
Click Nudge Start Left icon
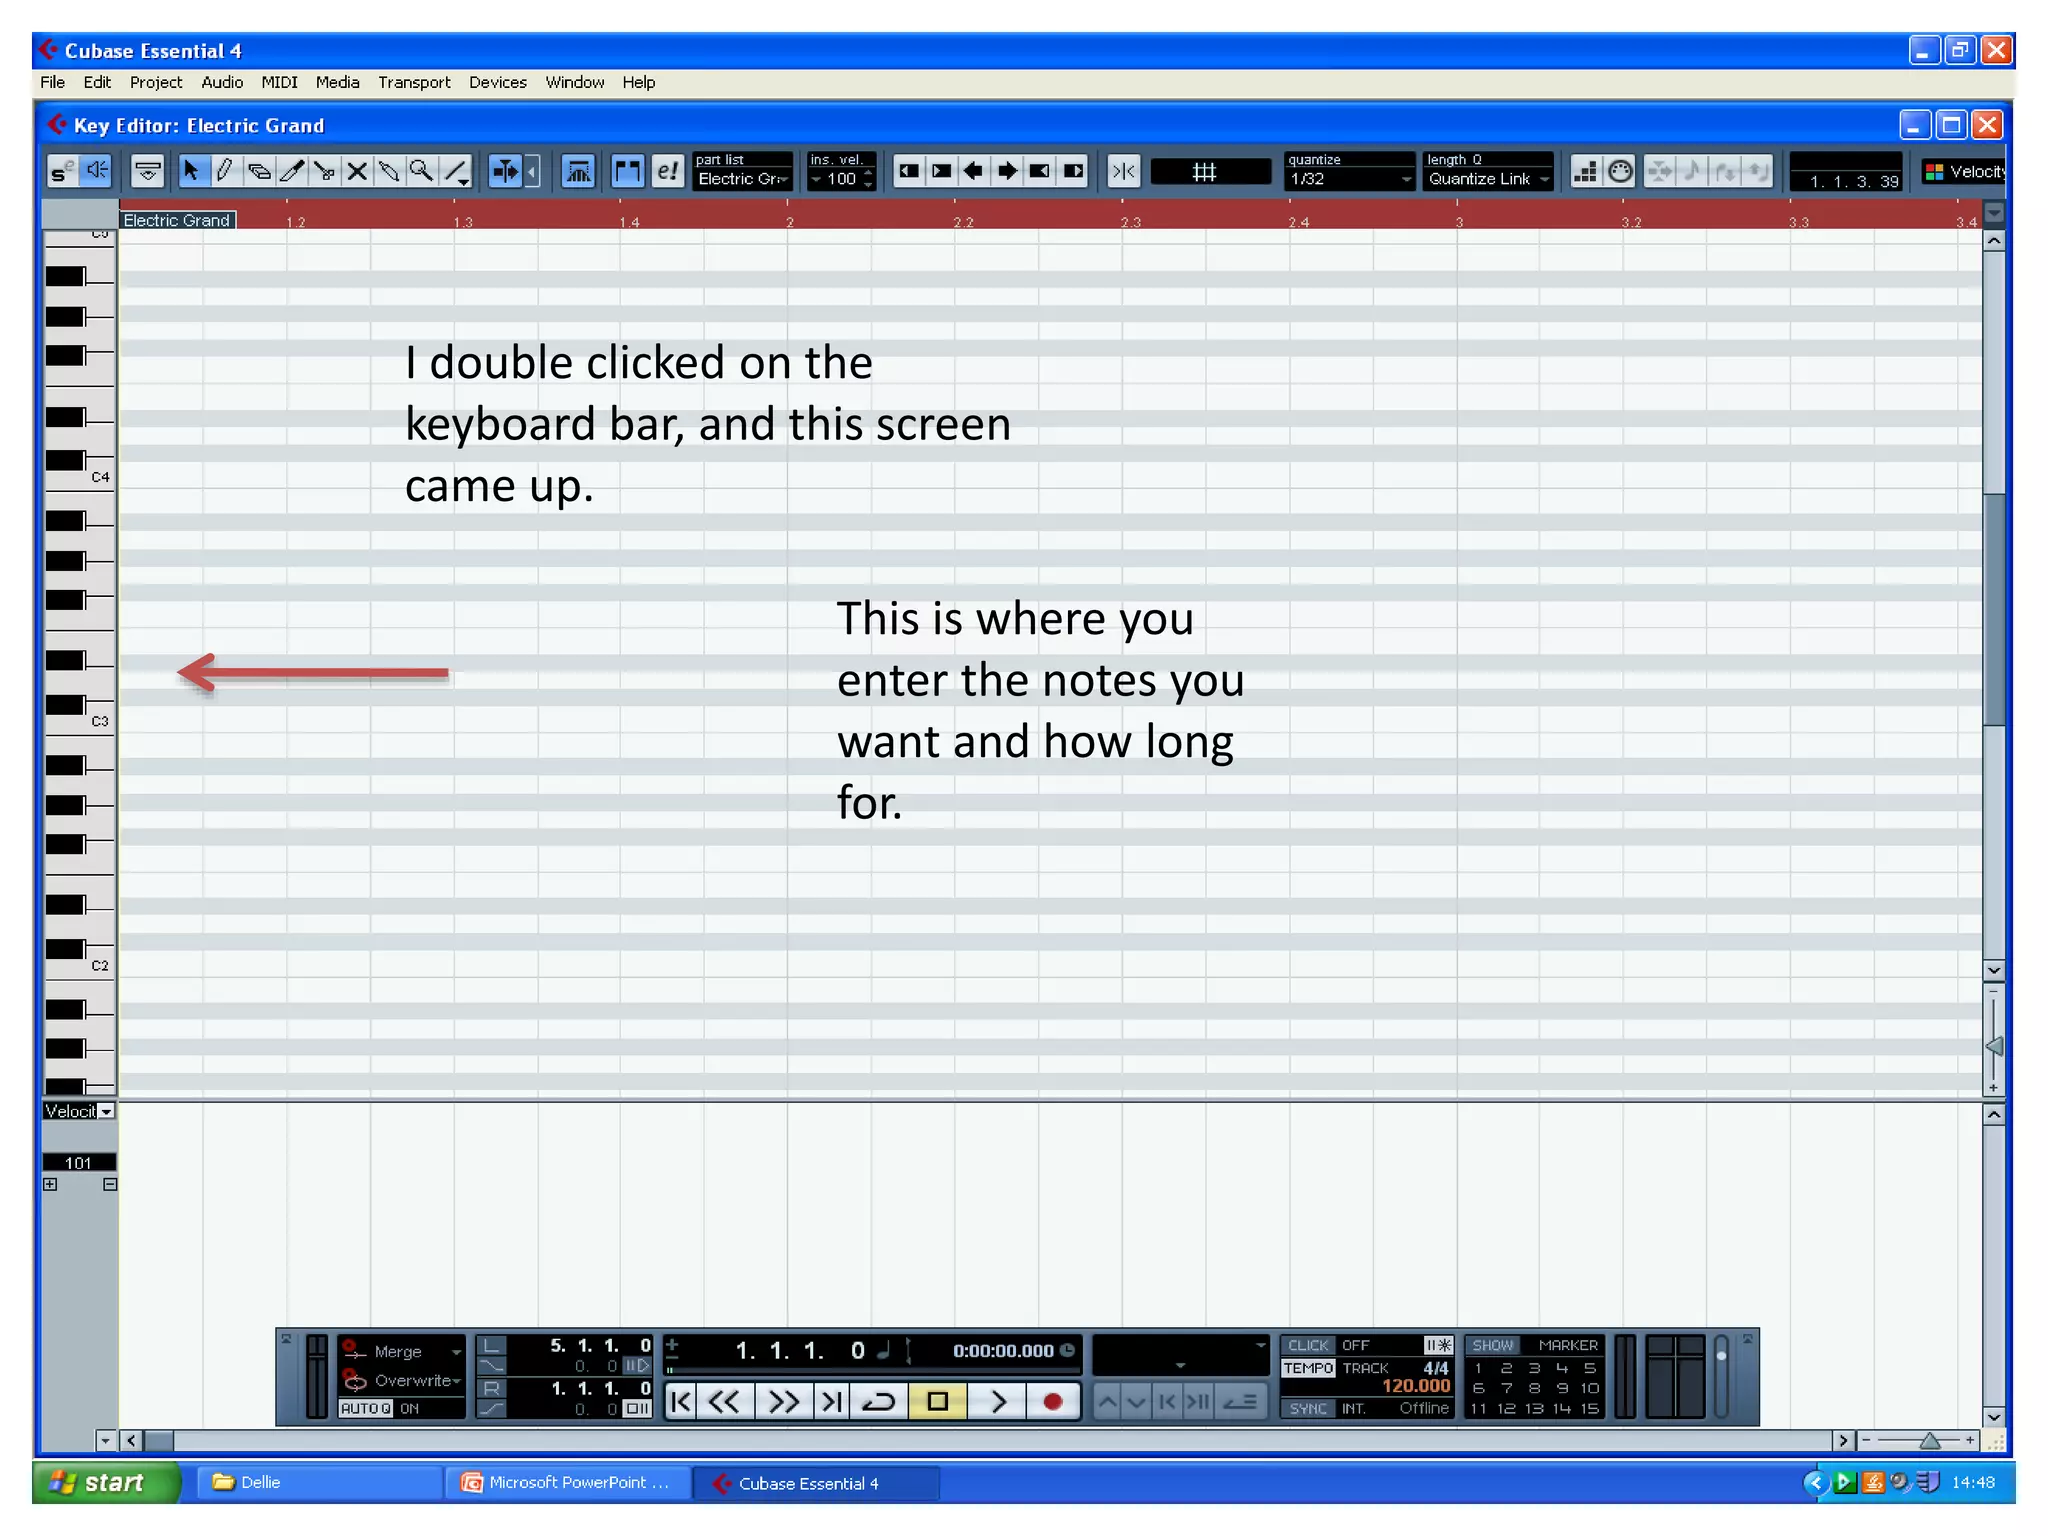tap(908, 171)
